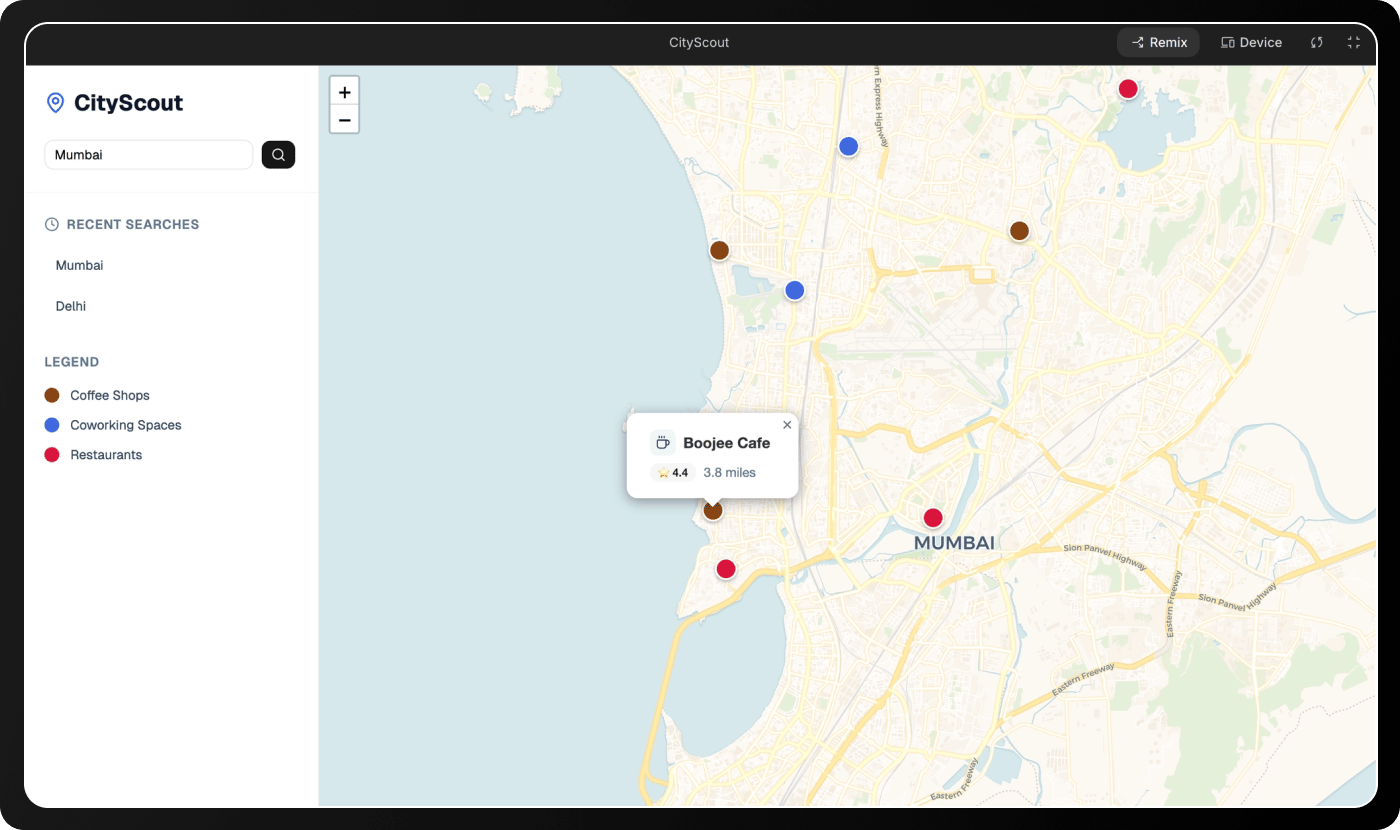Open the Device preview option
The image size is (1400, 830).
click(x=1251, y=43)
